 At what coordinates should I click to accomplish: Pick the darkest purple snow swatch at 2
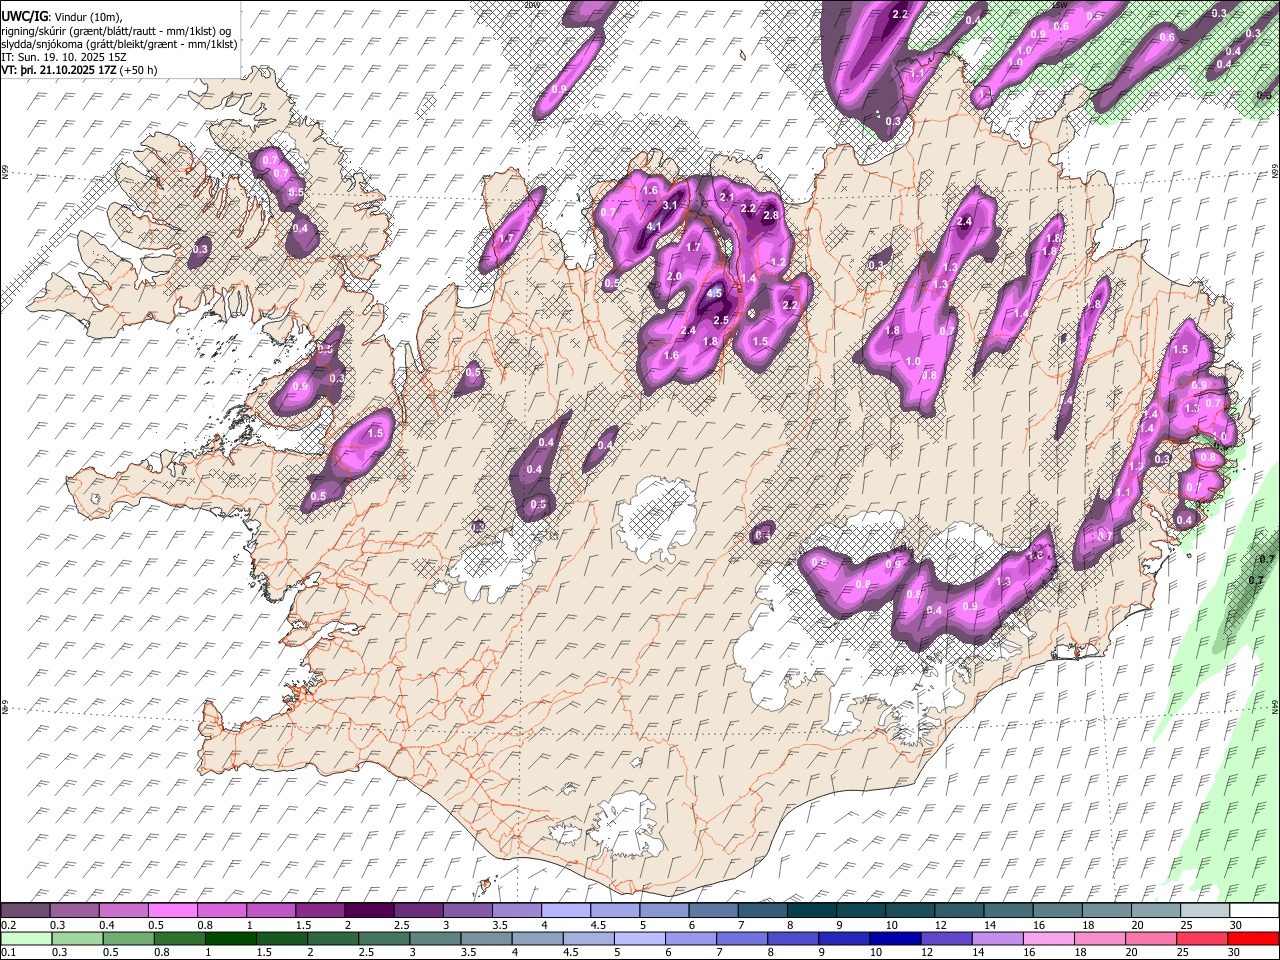click(368, 911)
